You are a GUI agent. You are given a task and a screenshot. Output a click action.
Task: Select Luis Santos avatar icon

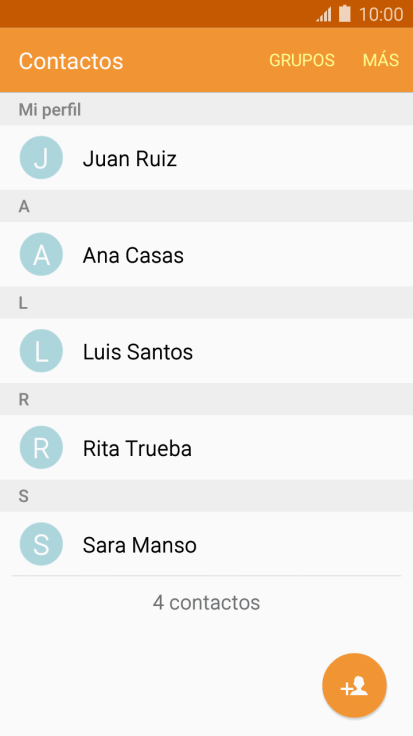41,351
